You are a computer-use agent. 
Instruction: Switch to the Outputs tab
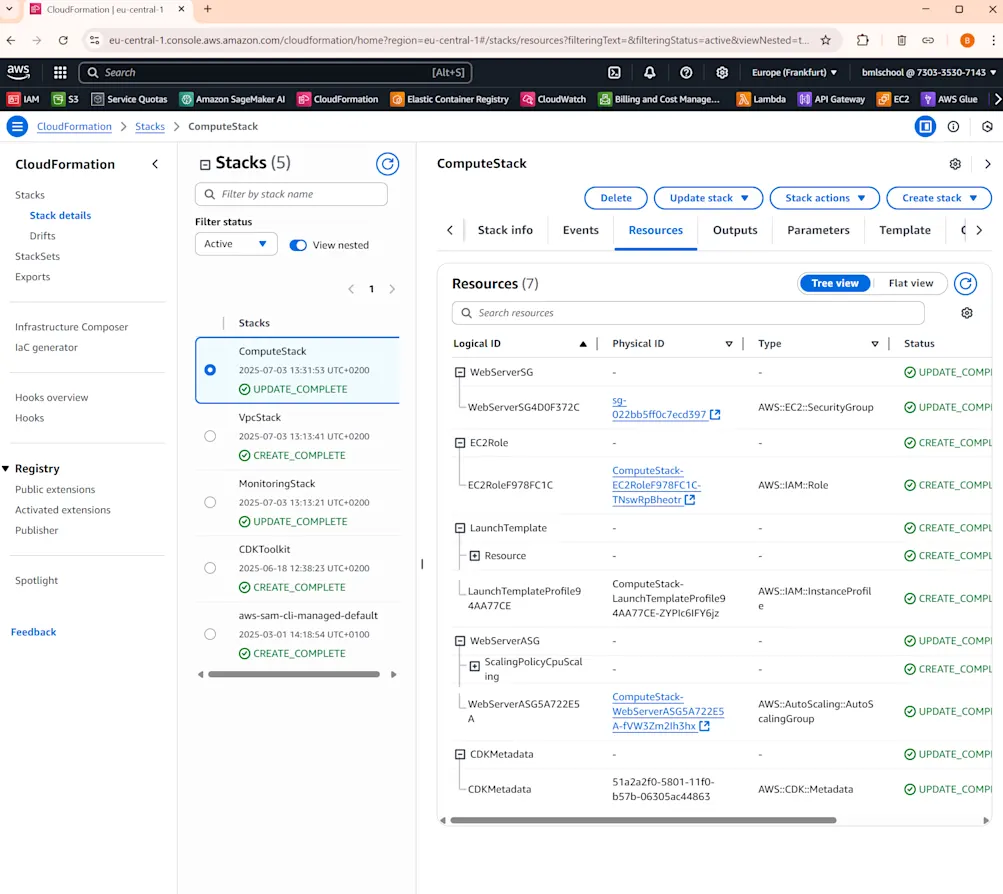coord(734,230)
